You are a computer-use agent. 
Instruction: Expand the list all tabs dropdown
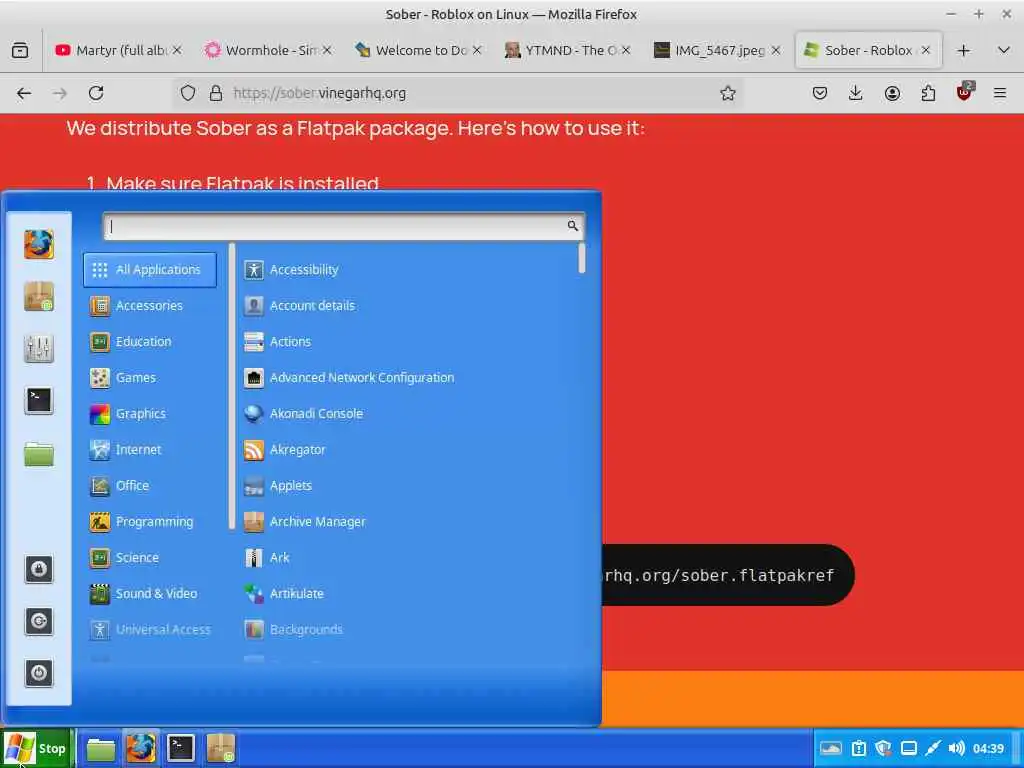[1004, 50]
